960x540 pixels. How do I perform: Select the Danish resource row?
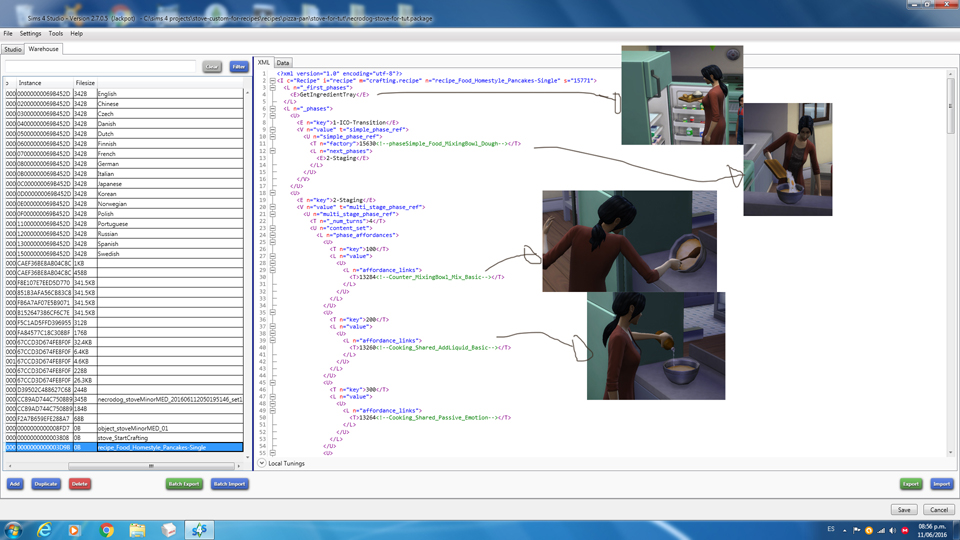pos(124,124)
